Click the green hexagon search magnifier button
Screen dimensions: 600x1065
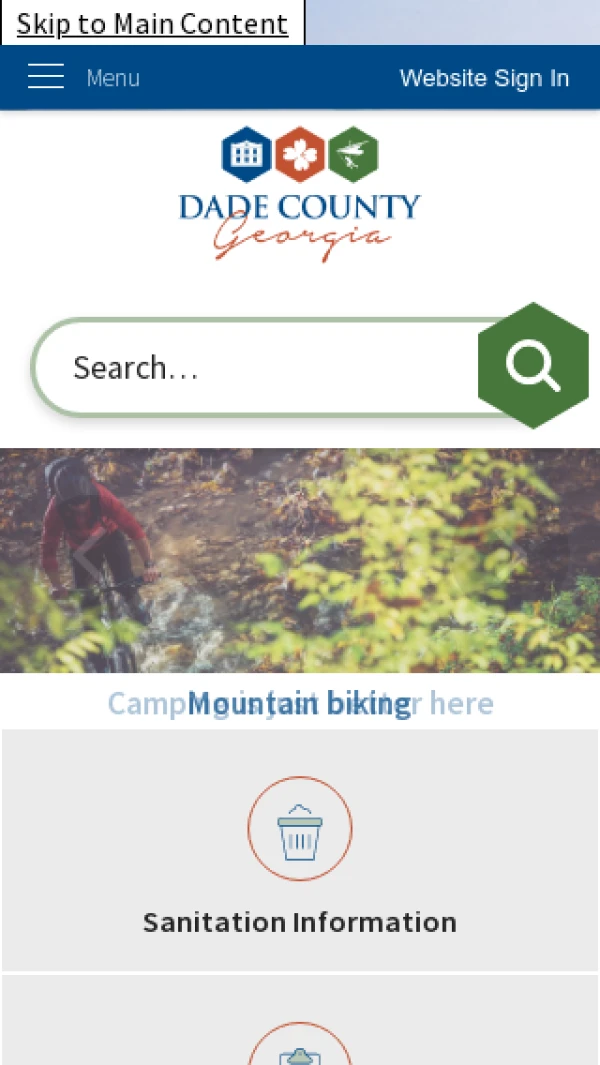533,365
